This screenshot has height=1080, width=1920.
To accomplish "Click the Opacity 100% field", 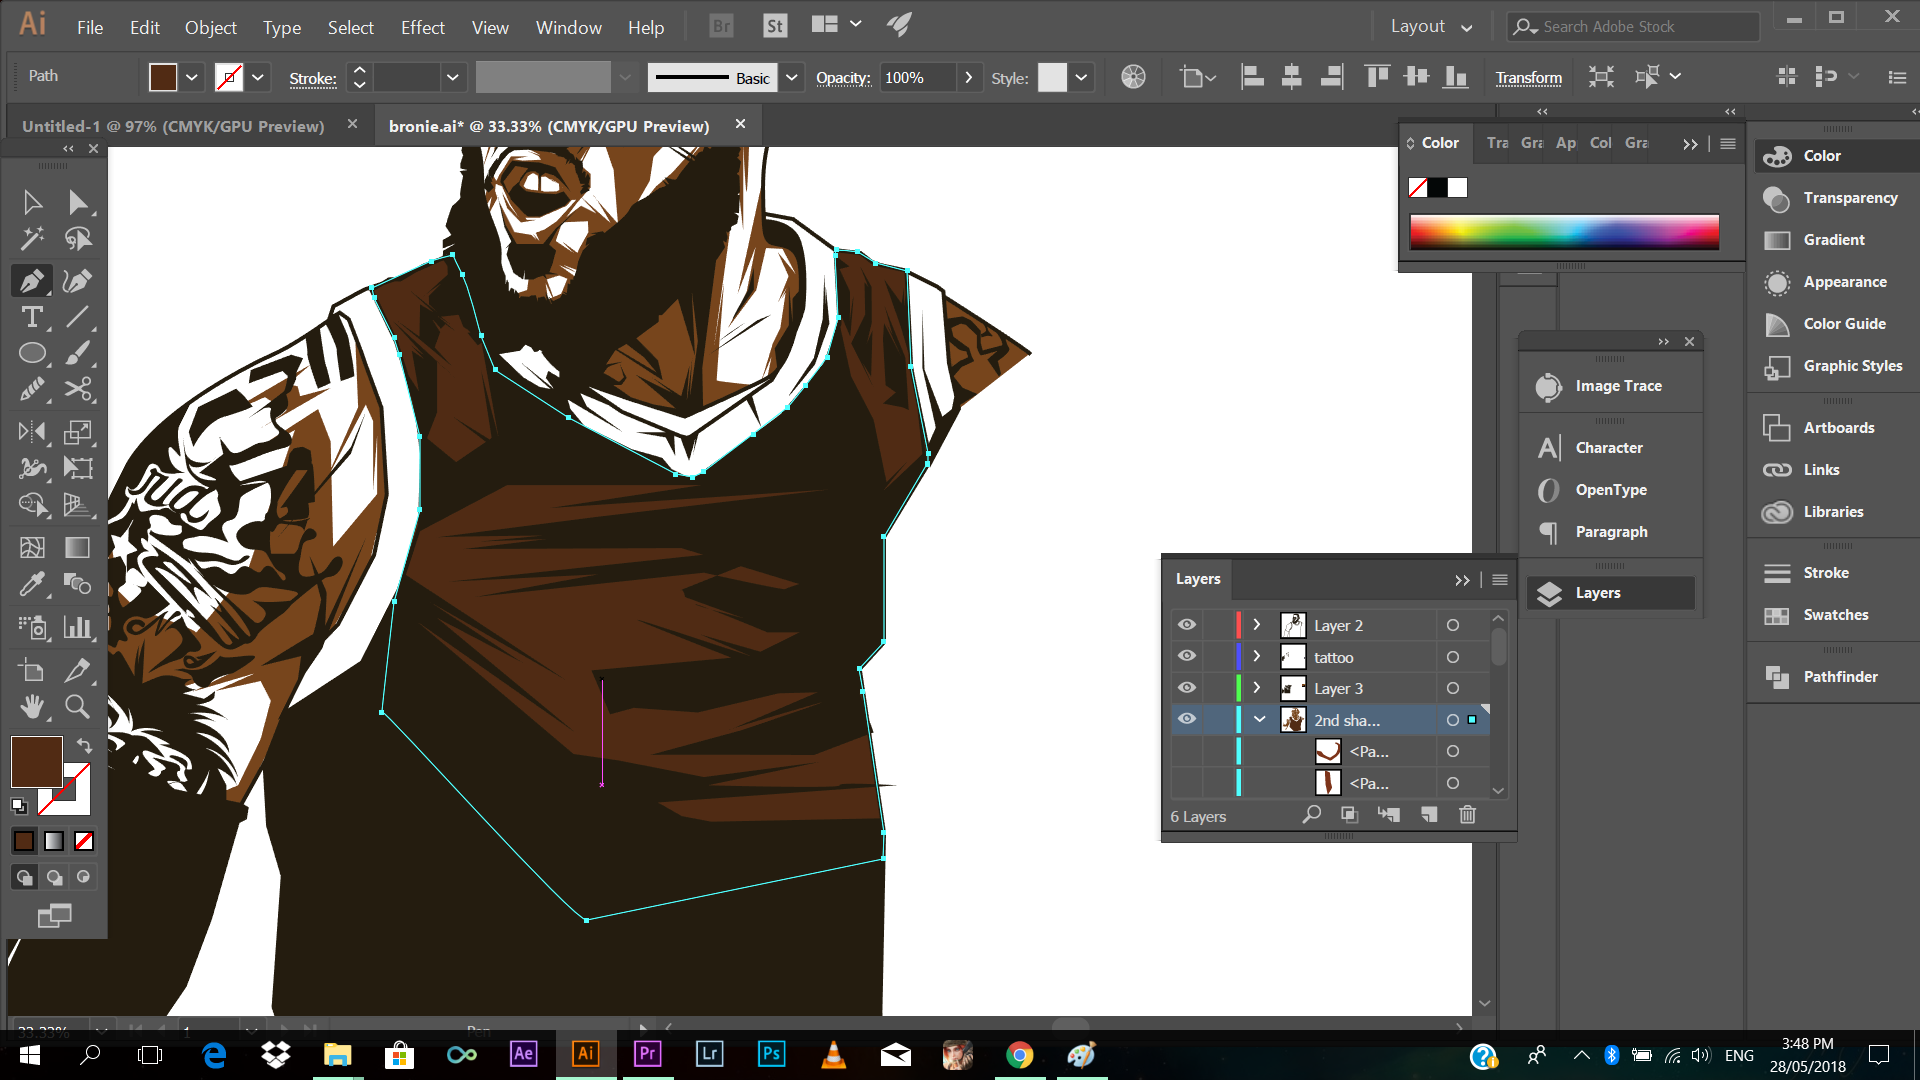I will point(917,77).
